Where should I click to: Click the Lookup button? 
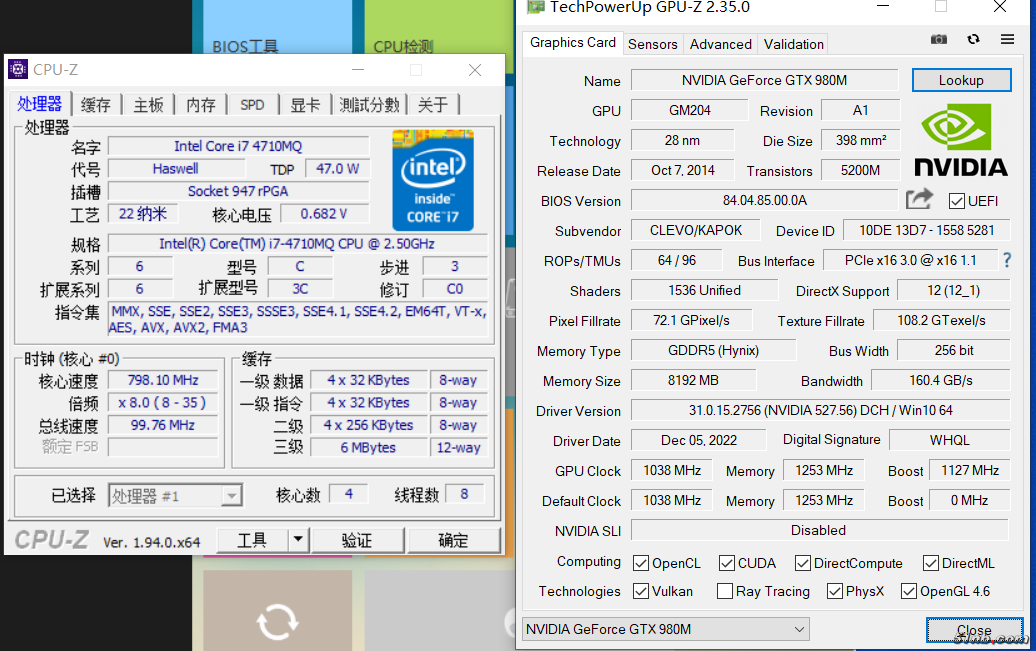point(961,80)
